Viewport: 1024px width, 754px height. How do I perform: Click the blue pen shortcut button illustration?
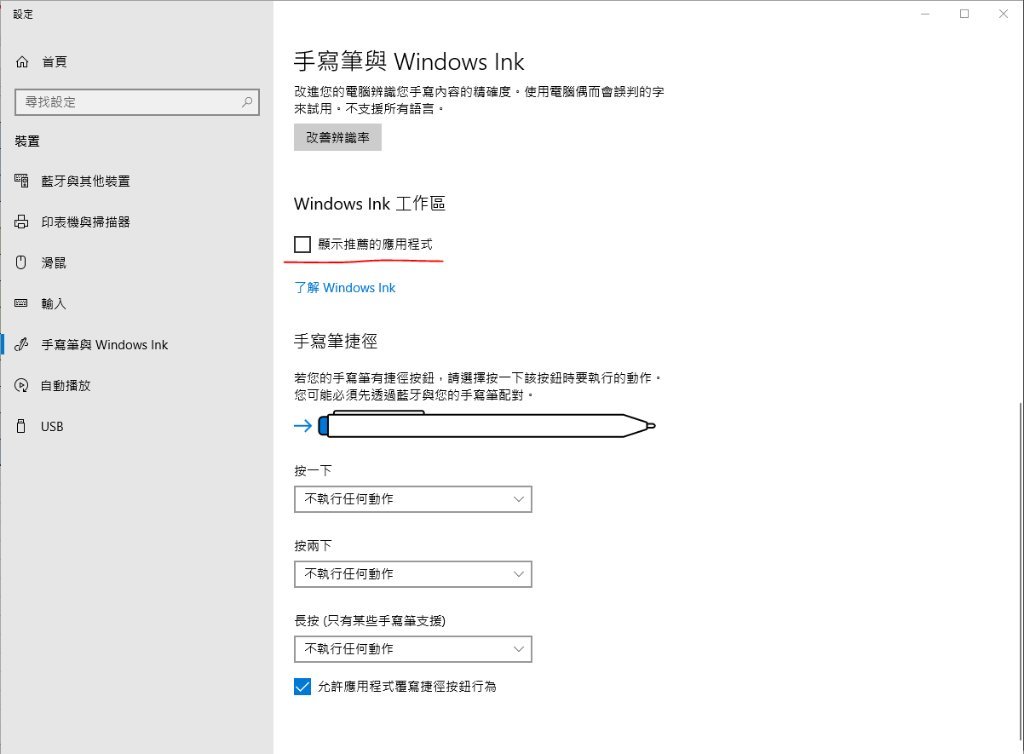[x=323, y=426]
